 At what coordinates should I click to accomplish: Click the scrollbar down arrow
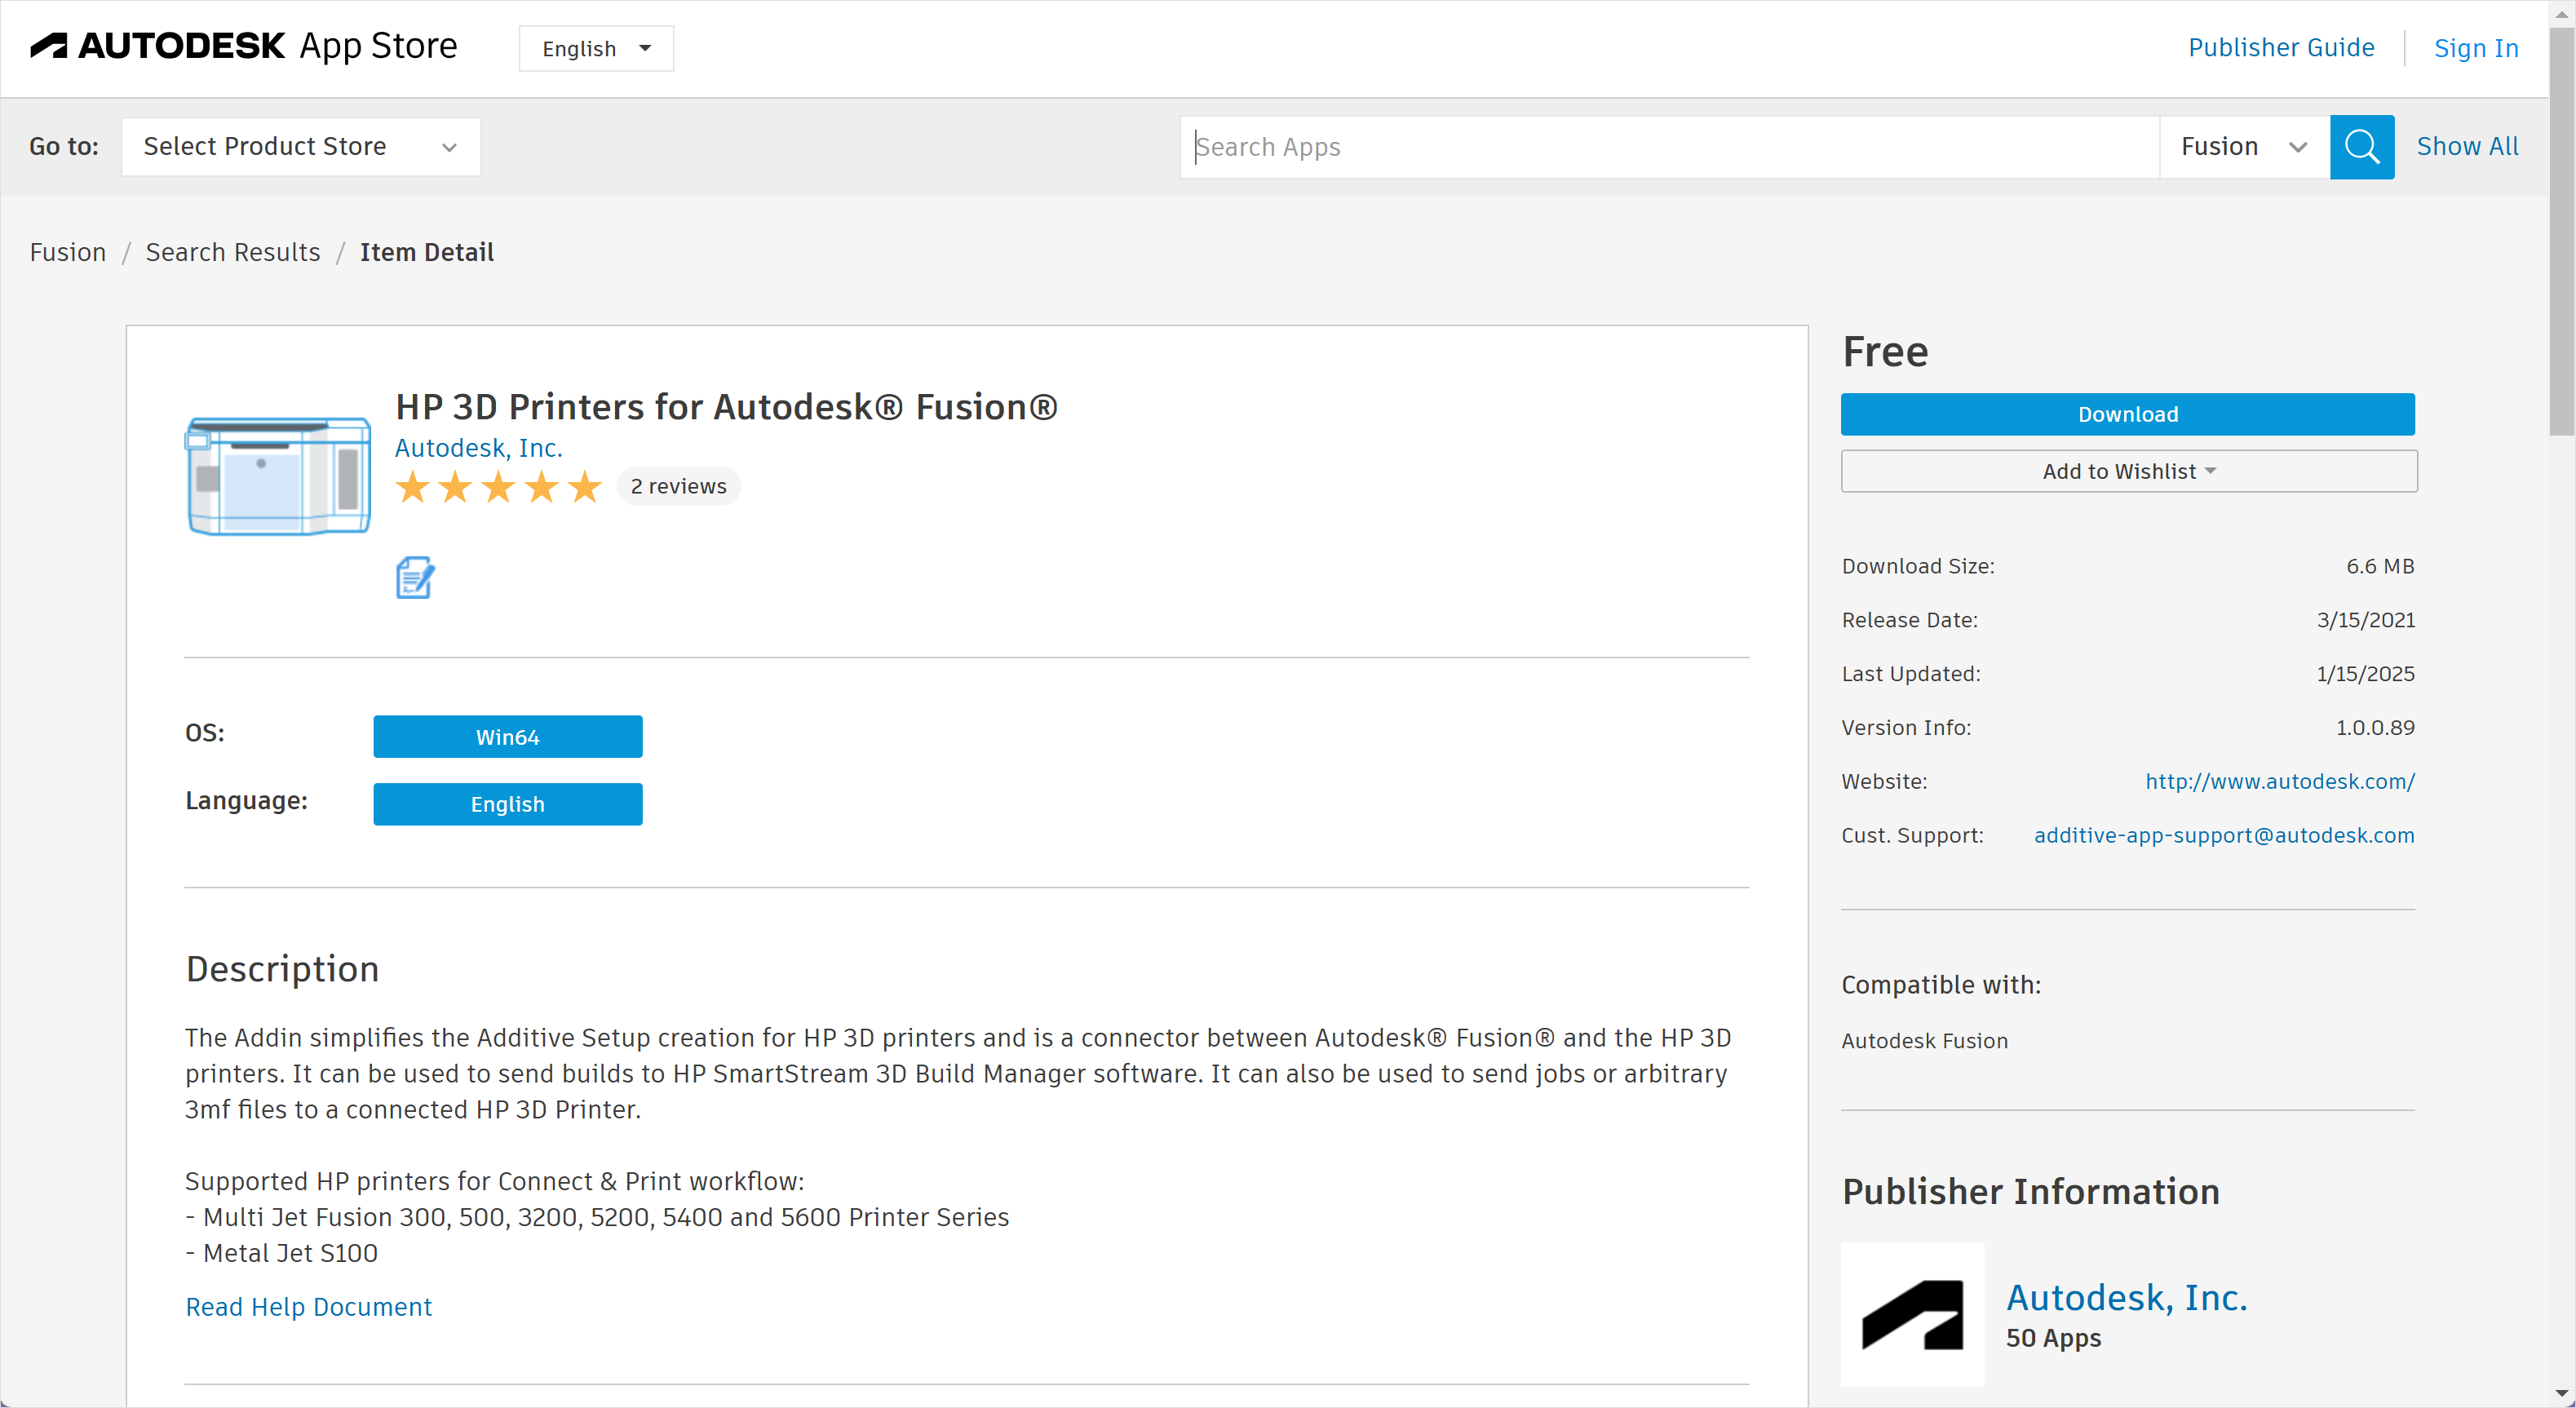click(x=2563, y=1395)
